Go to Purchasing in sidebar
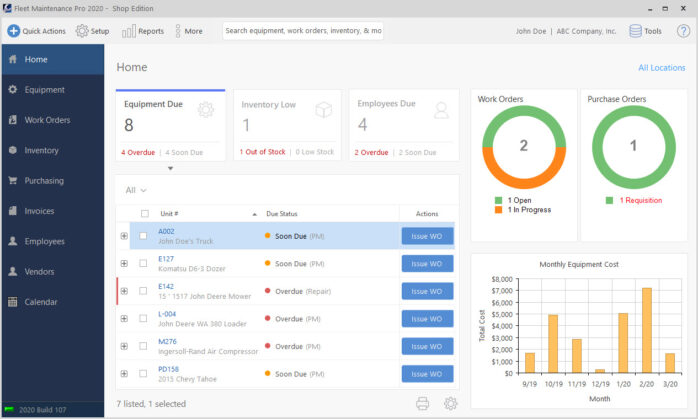 (44, 181)
